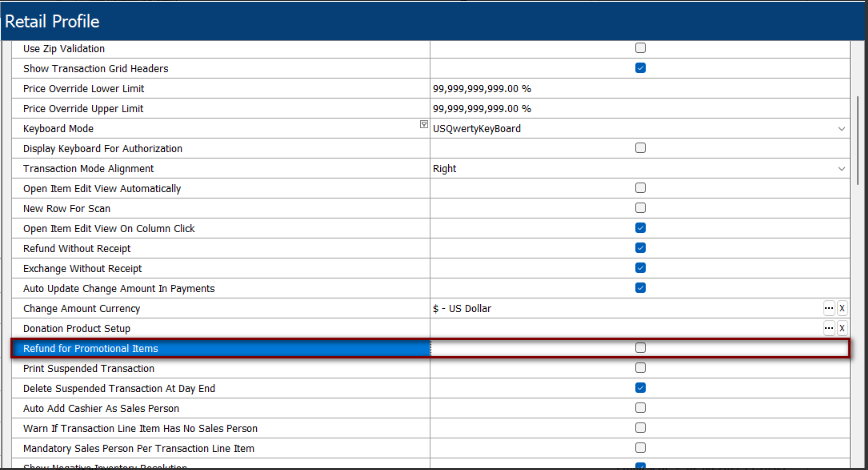The image size is (868, 470).
Task: Expand the Transaction Mode Alignment dropdown
Action: click(841, 169)
